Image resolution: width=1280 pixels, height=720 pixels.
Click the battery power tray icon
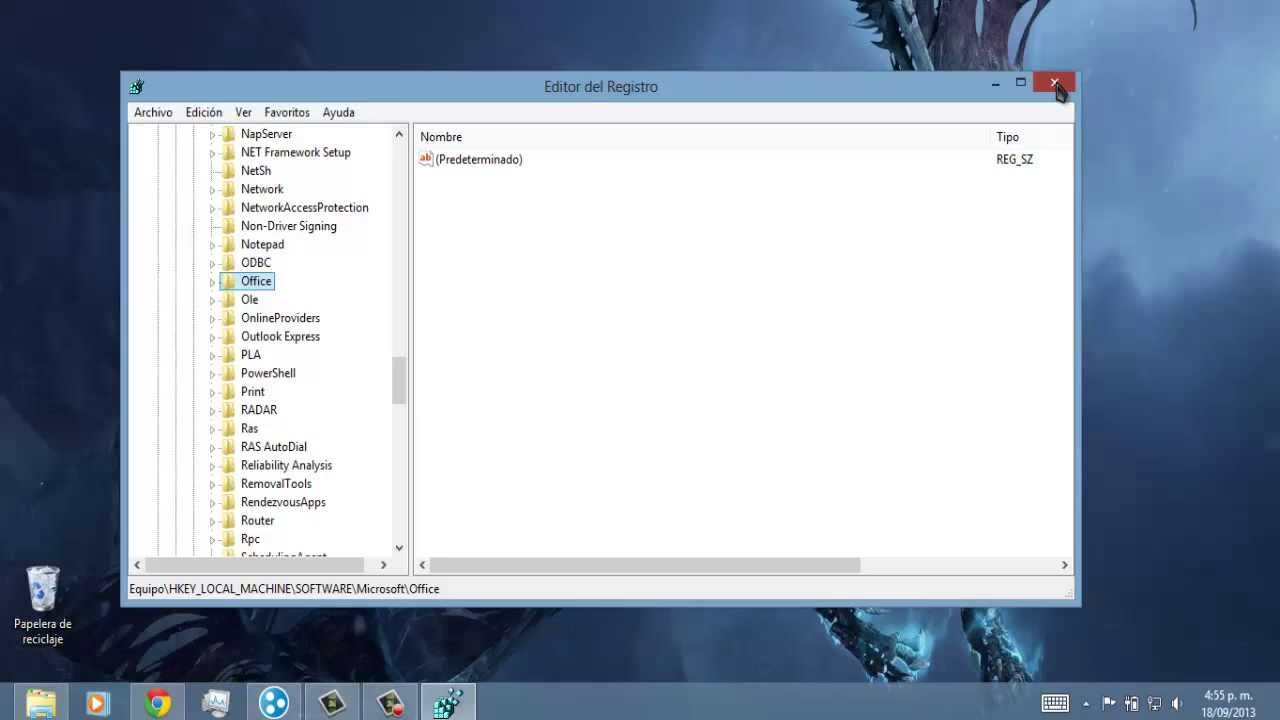[x=1132, y=703]
